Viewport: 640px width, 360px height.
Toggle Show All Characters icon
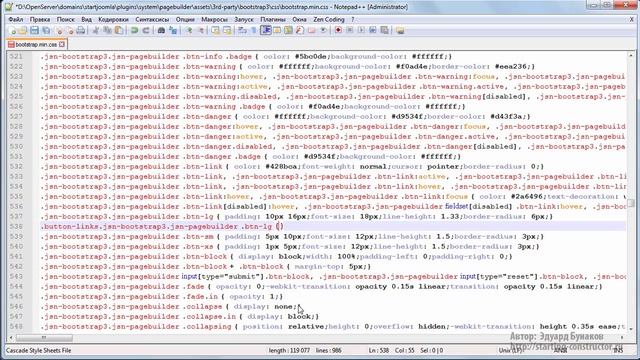tap(253, 31)
